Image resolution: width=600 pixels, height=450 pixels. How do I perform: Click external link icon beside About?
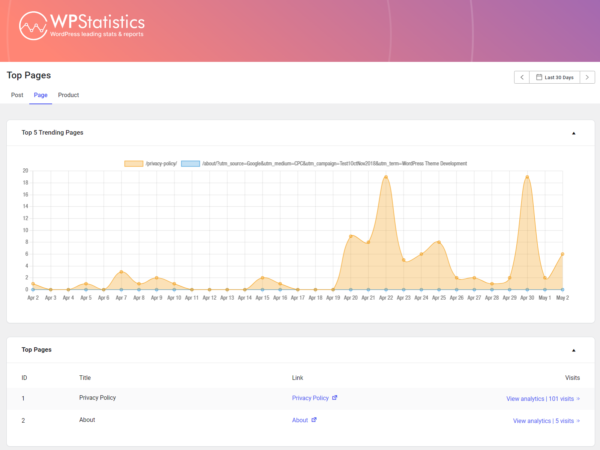[316, 421]
